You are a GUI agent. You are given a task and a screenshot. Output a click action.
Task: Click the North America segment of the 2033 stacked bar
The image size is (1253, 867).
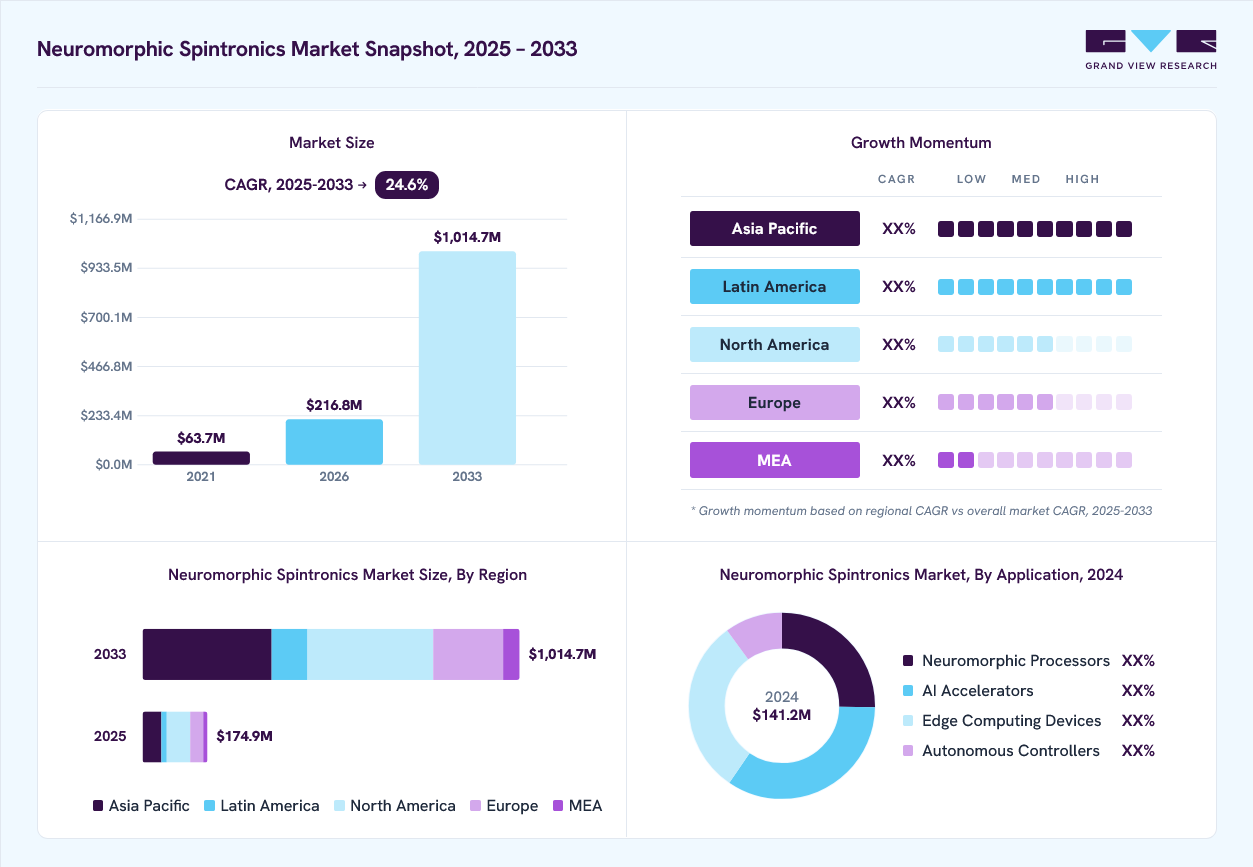pyautogui.click(x=370, y=655)
